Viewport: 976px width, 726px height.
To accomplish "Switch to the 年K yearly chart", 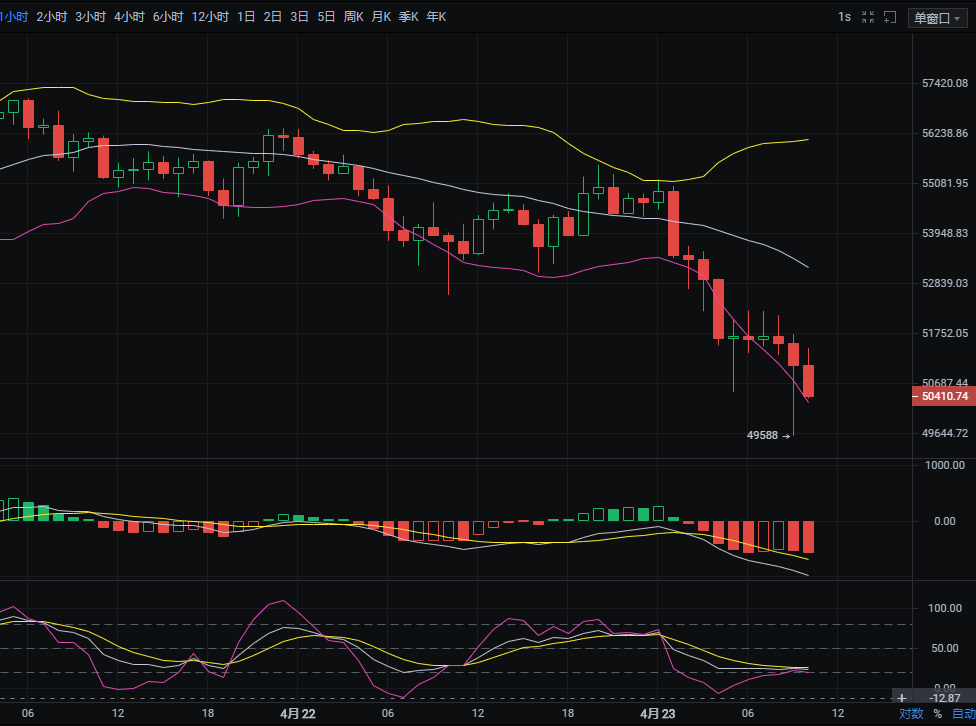I will coord(436,17).
